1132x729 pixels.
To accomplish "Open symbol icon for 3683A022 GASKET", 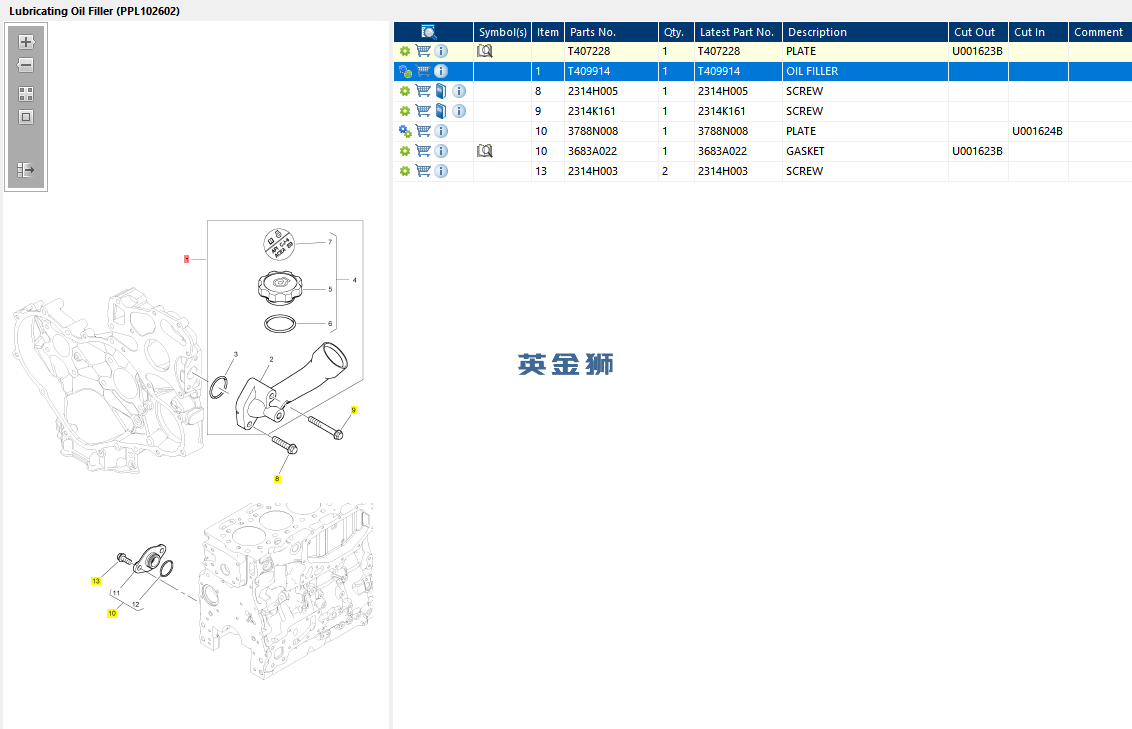I will [x=485, y=151].
